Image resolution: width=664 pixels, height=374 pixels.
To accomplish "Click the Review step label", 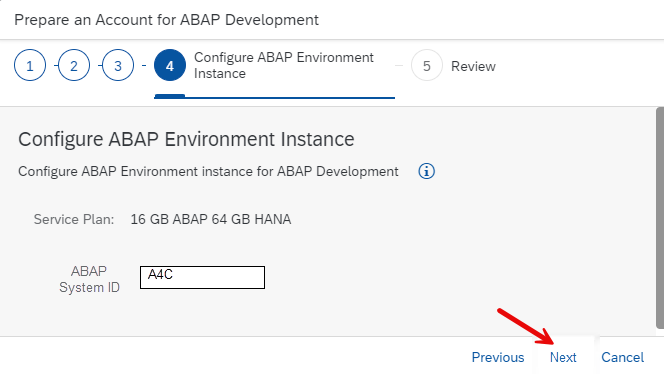I will point(473,66).
